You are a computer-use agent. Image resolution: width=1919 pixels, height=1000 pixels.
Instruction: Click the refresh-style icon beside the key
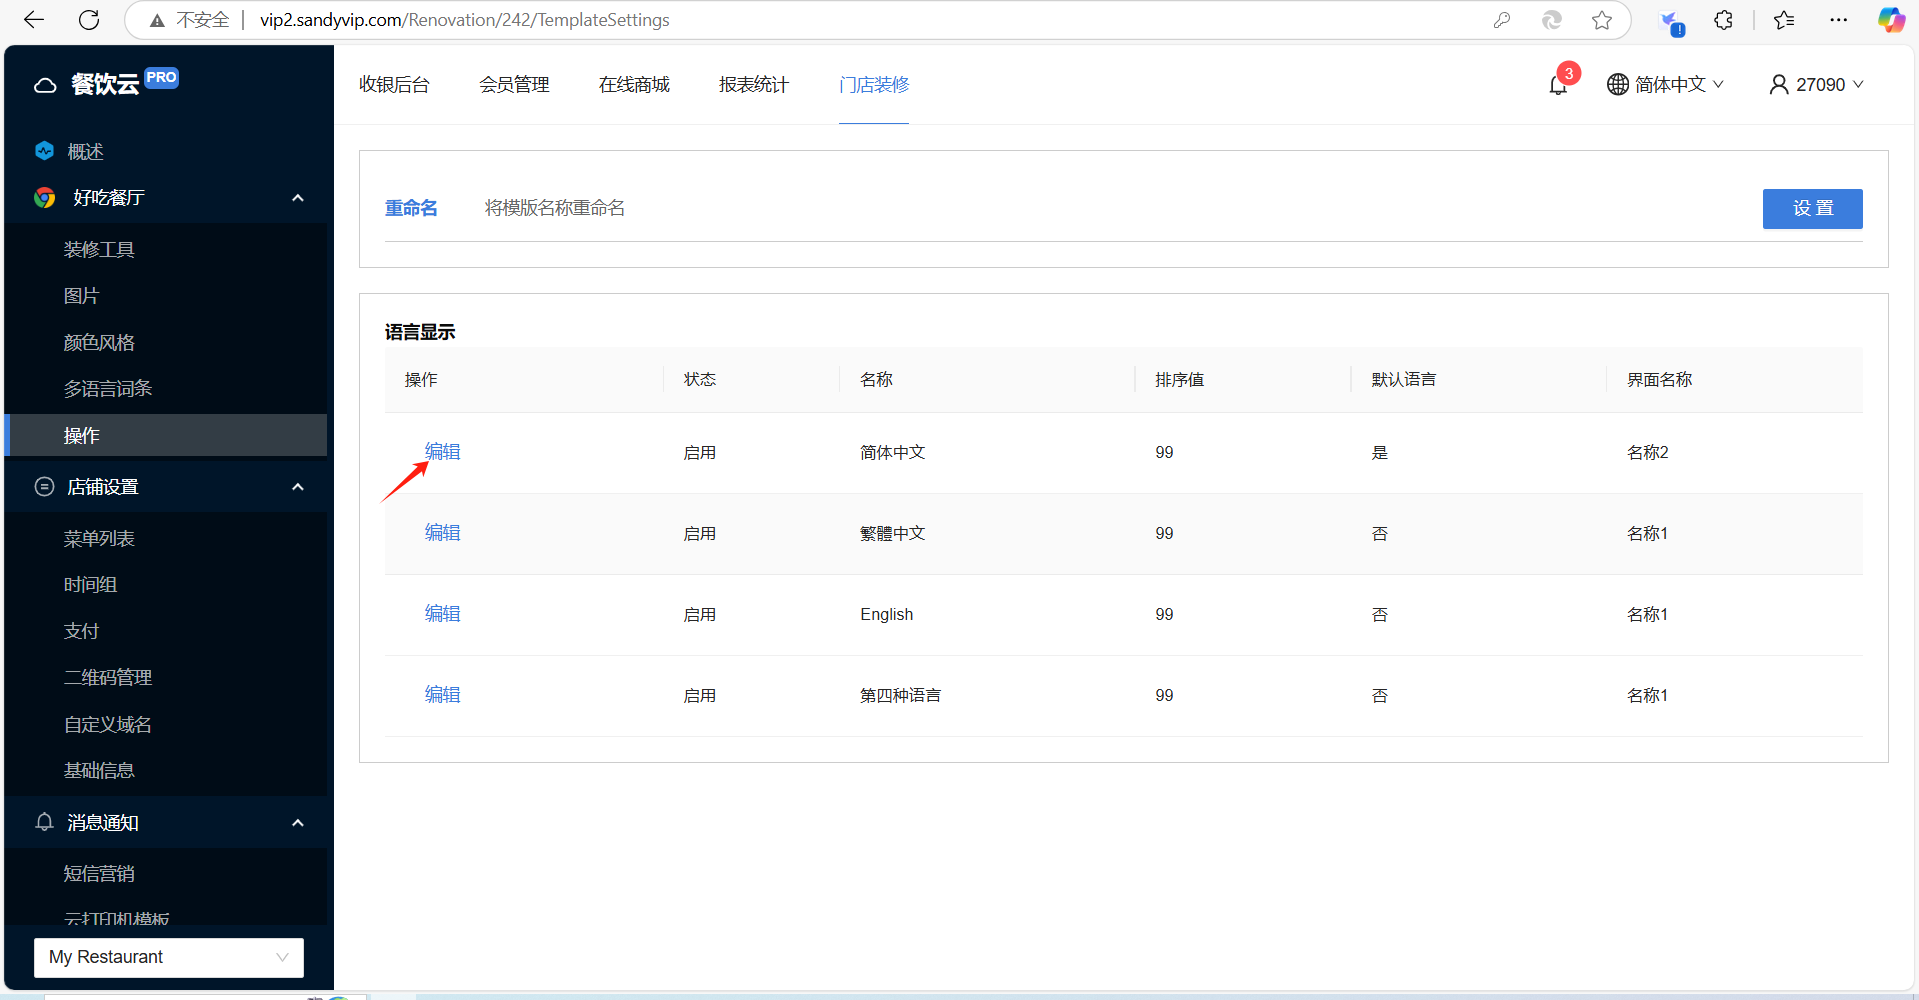[x=1552, y=20]
